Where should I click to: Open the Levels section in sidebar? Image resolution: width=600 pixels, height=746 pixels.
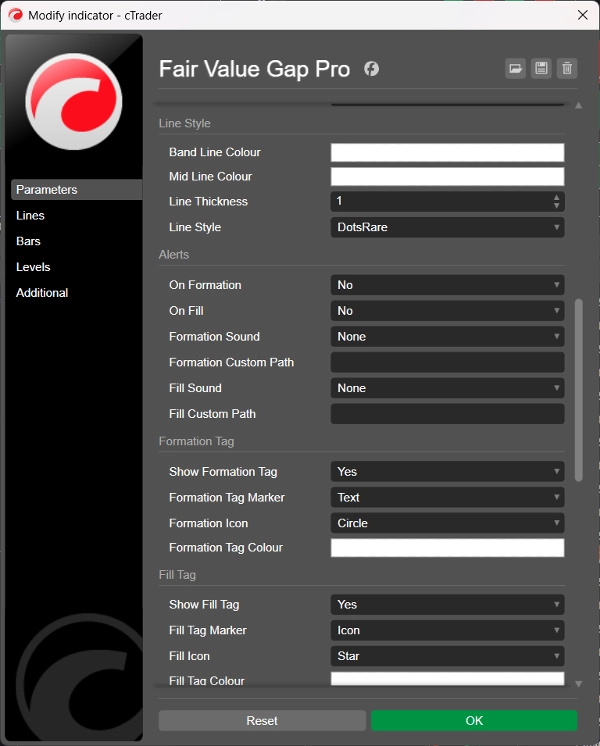pyautogui.click(x=33, y=267)
